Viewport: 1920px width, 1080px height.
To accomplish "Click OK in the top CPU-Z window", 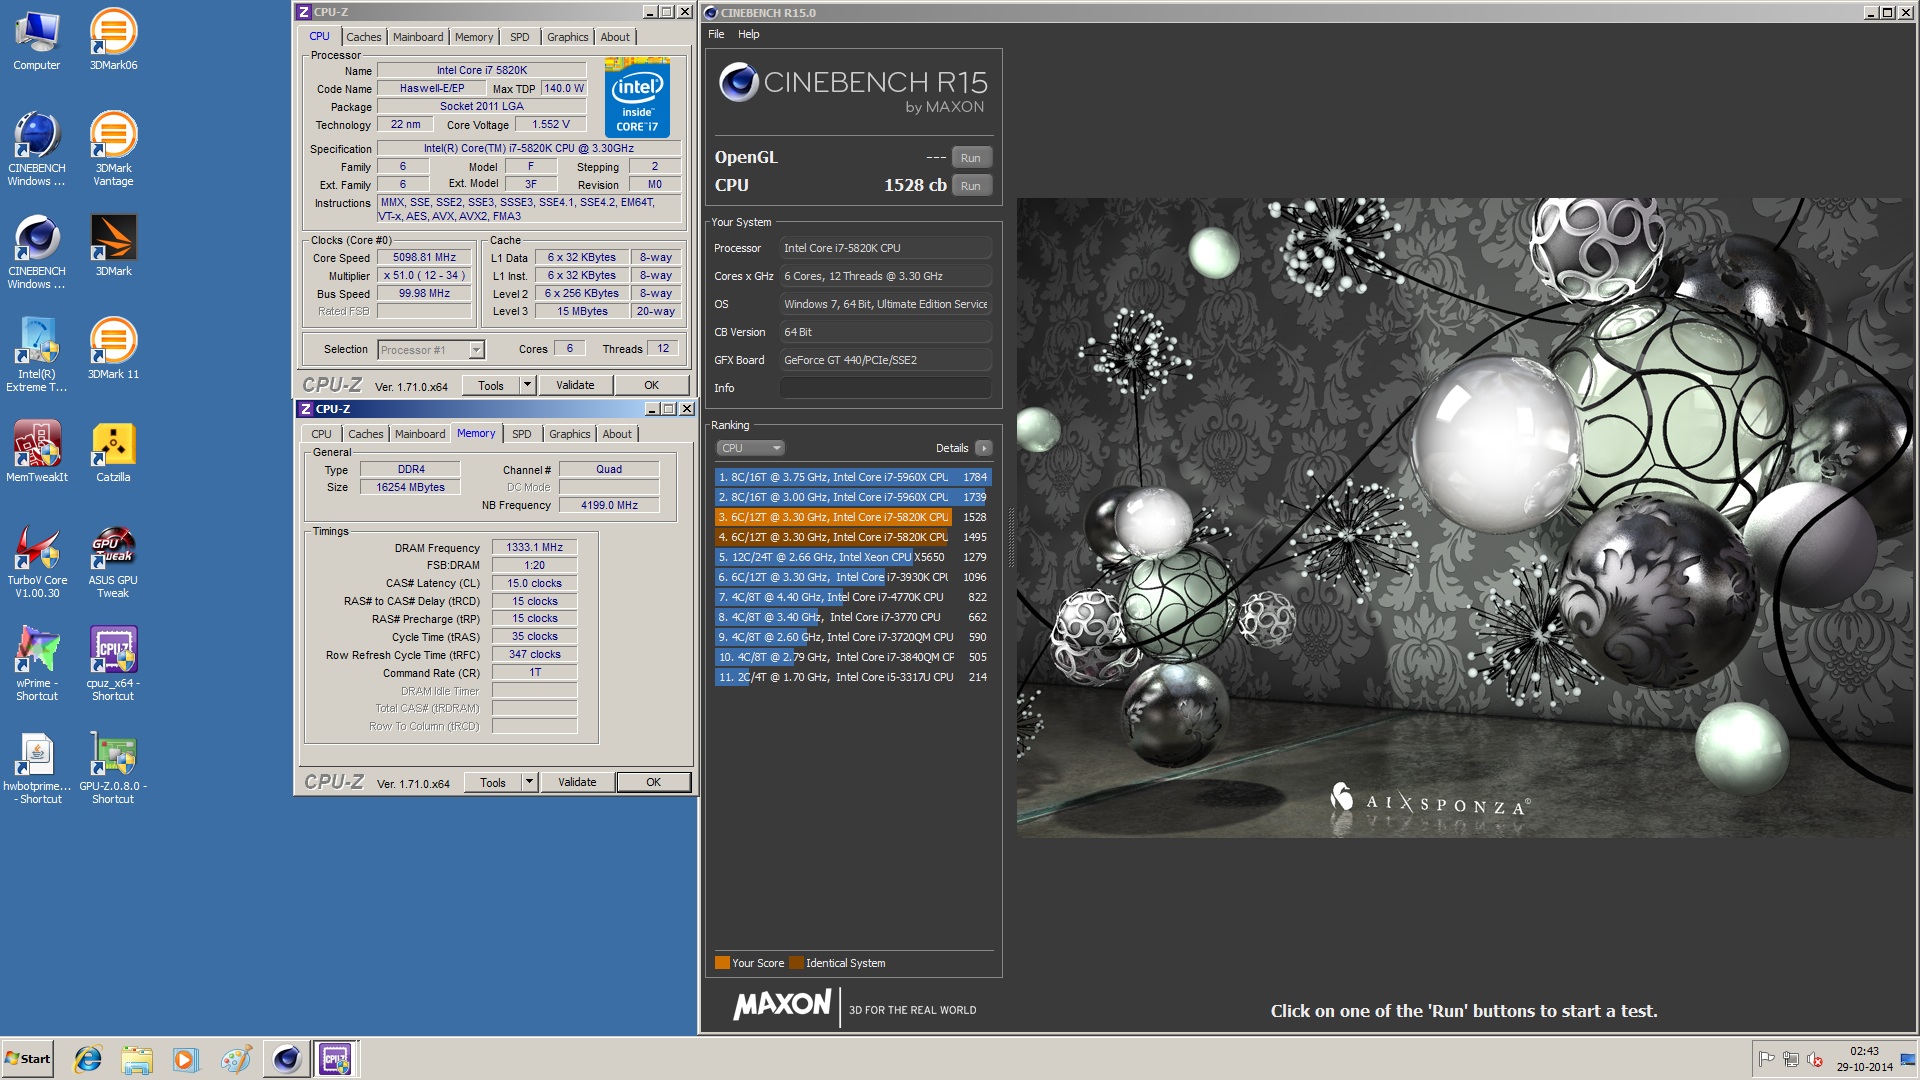I will 652,385.
